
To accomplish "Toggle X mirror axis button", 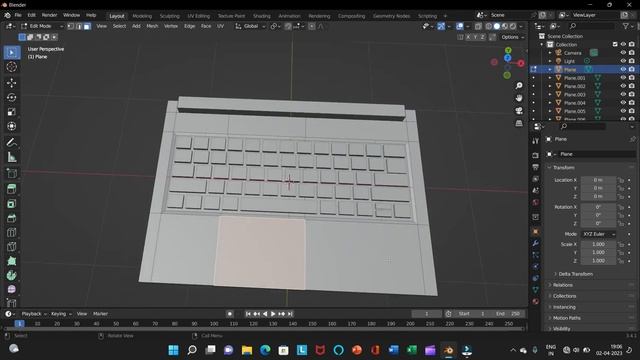I will coord(468,37).
